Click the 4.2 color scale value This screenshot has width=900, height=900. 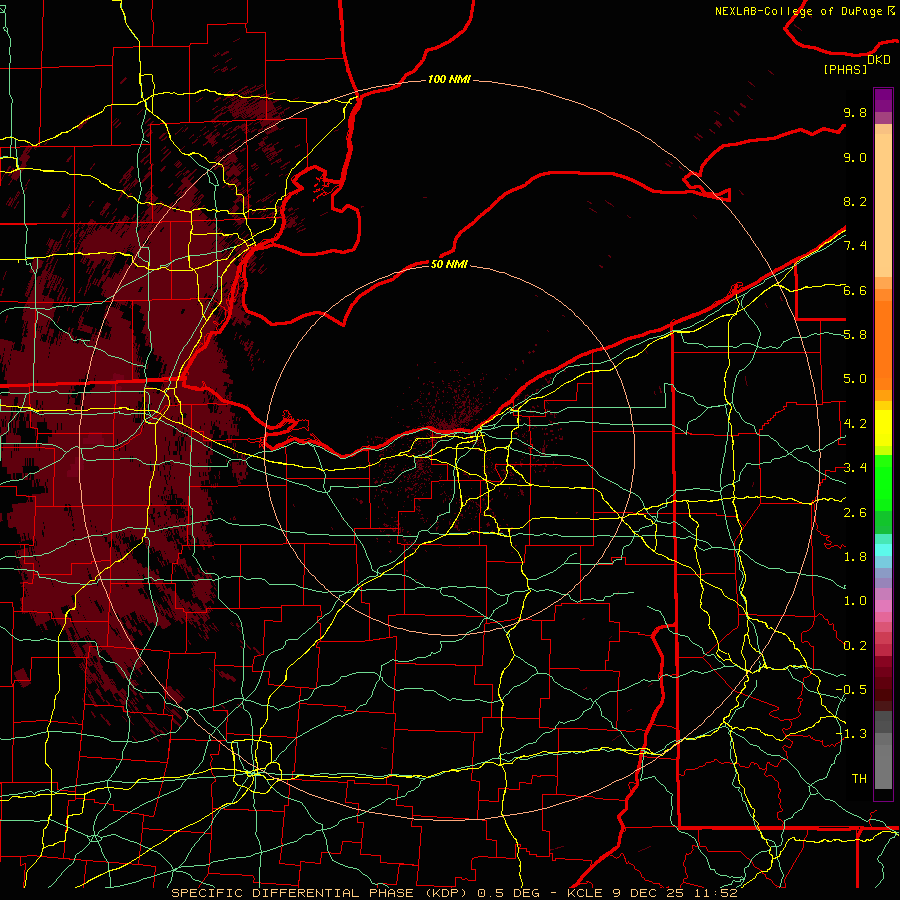point(855,424)
